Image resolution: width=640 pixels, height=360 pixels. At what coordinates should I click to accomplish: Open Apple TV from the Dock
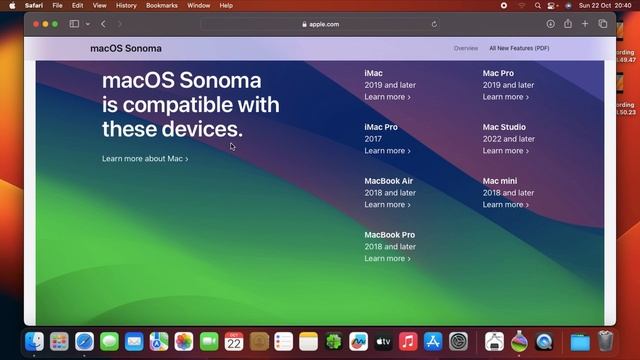point(383,341)
